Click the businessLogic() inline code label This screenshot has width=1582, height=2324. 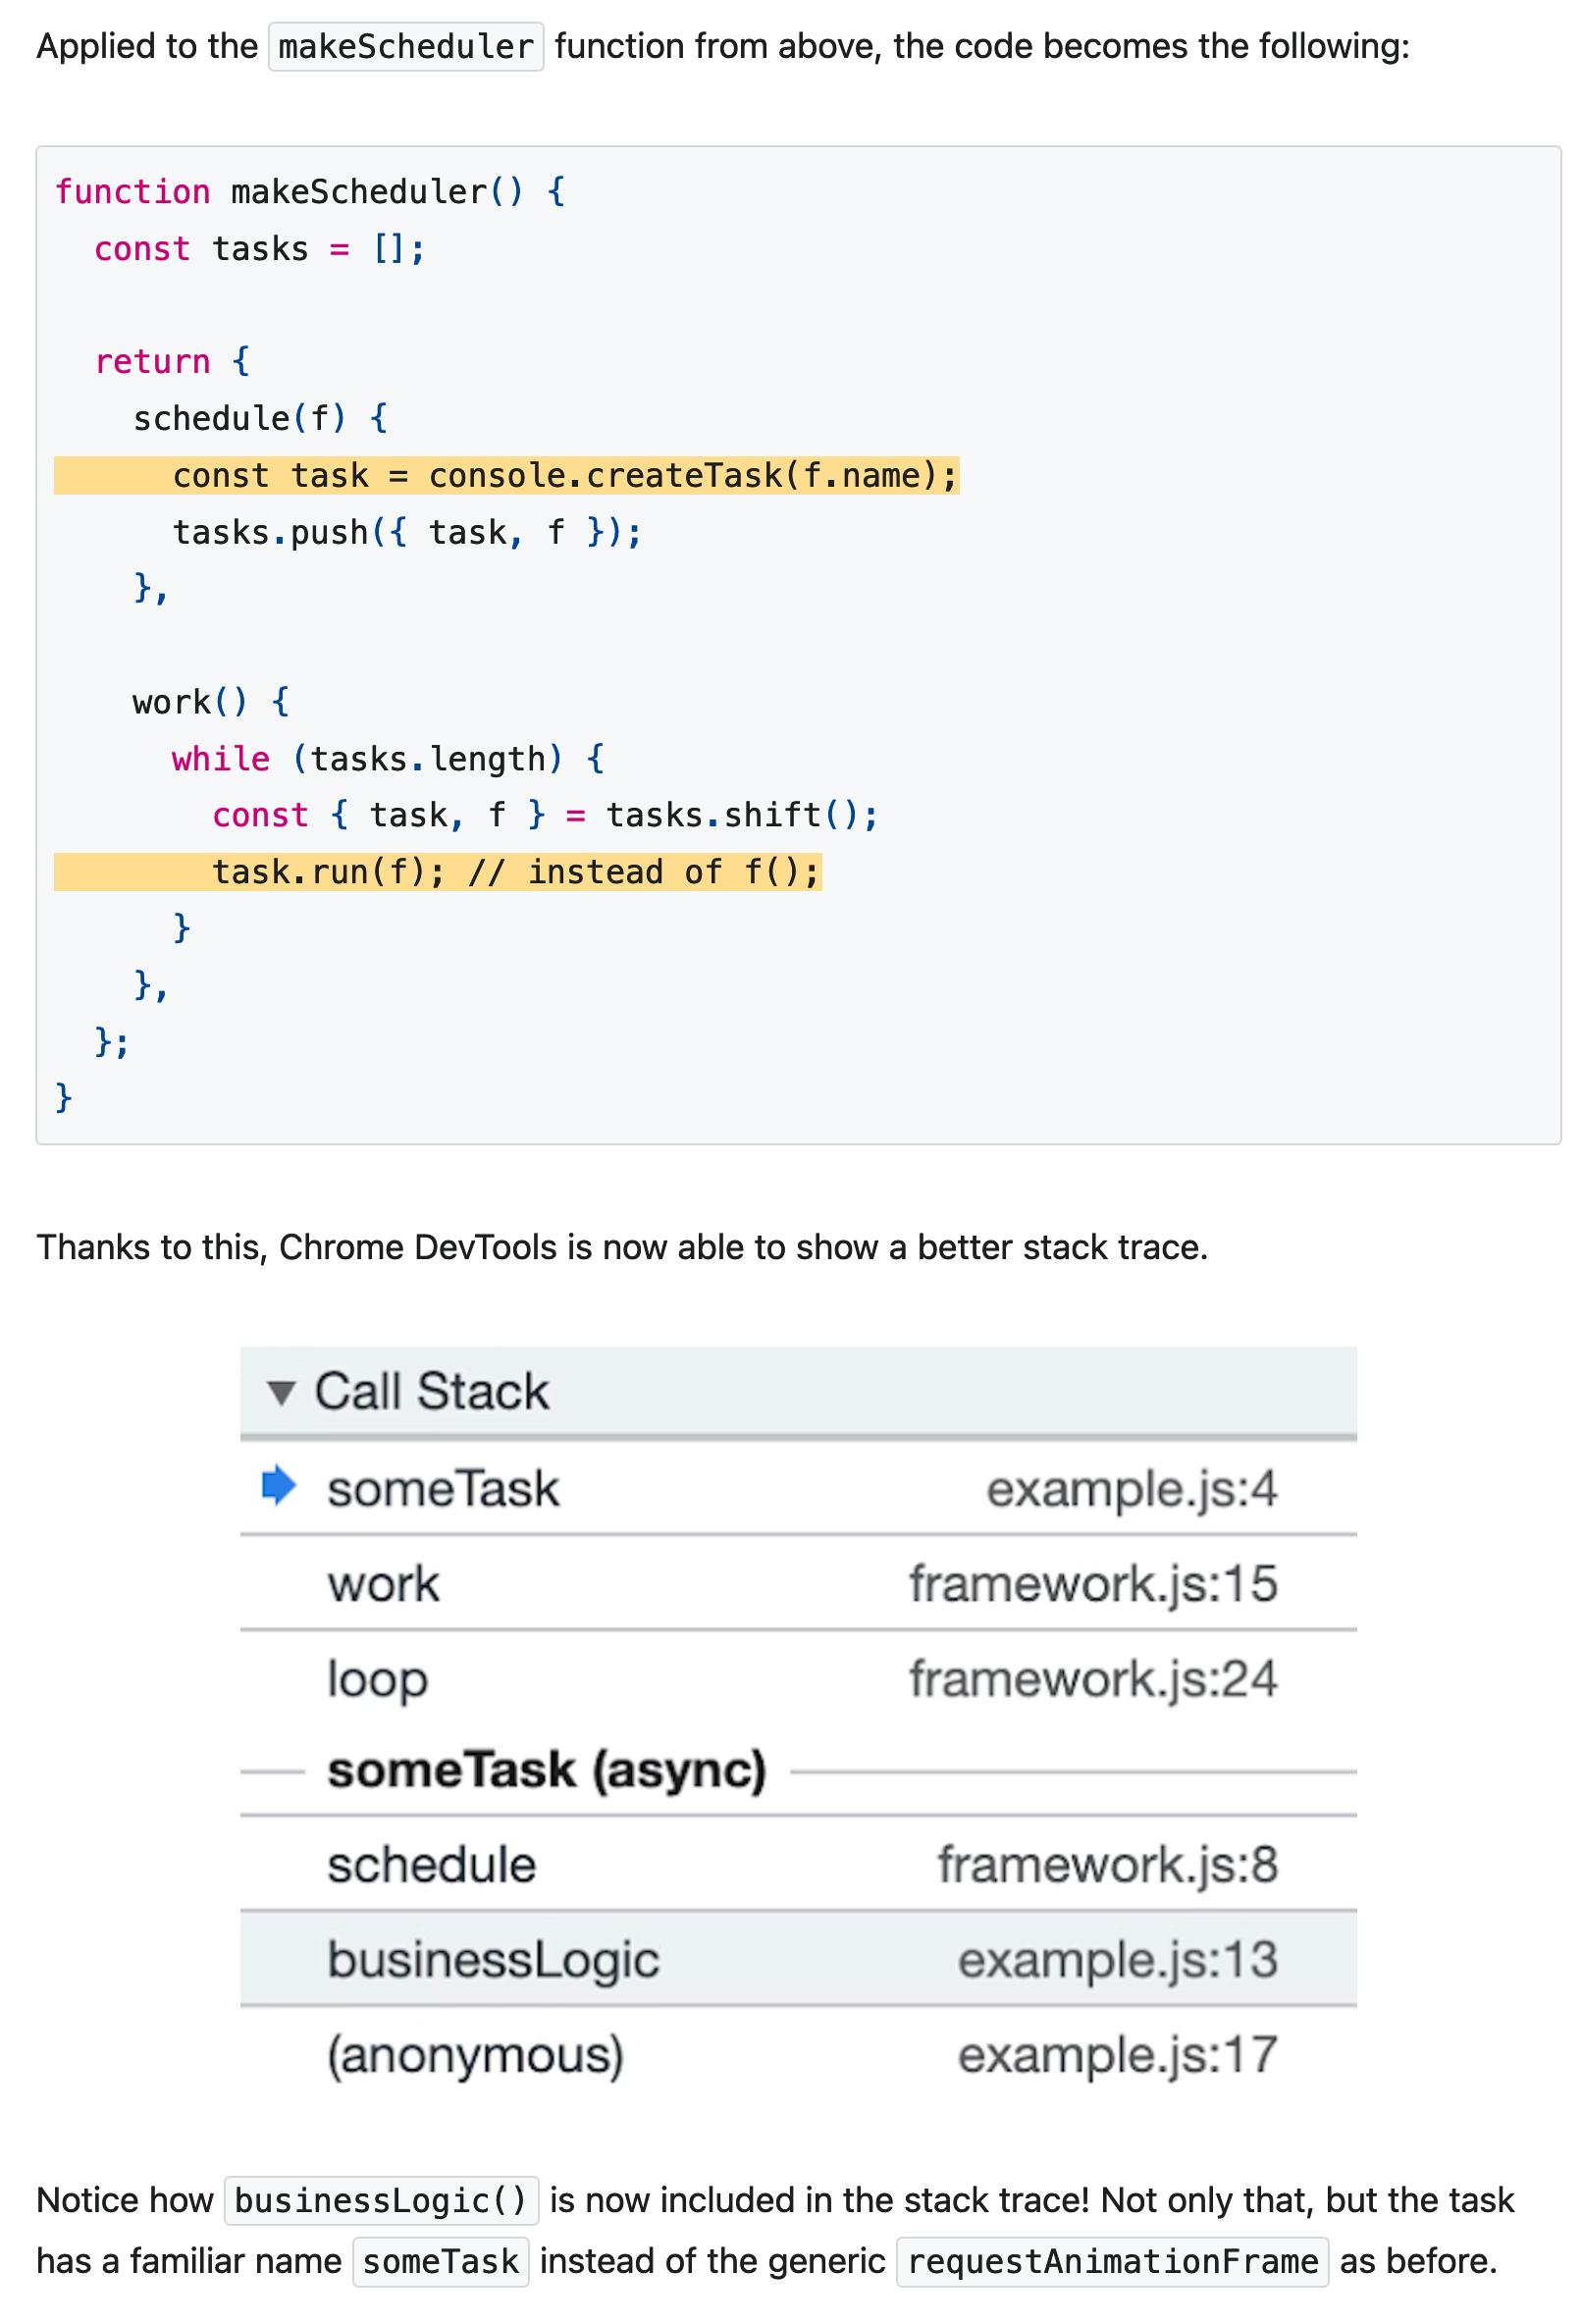(x=380, y=2199)
